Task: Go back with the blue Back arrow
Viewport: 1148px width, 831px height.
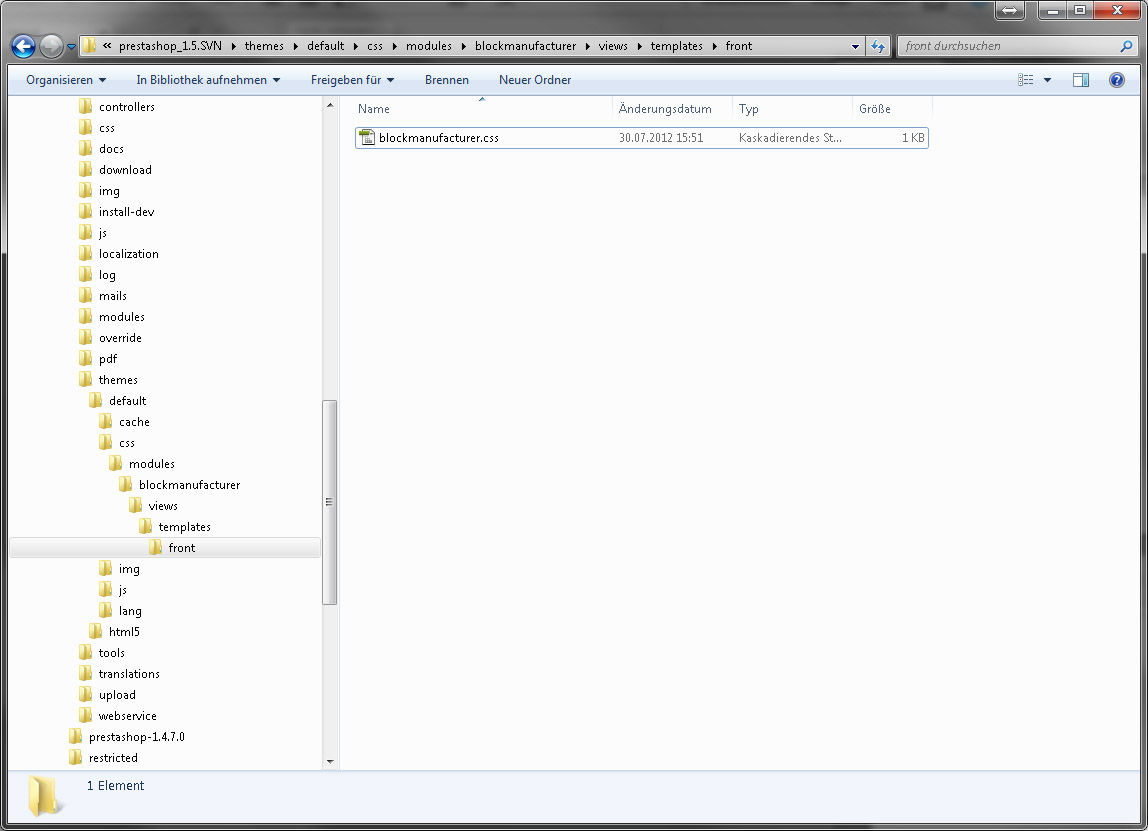Action: [x=23, y=46]
